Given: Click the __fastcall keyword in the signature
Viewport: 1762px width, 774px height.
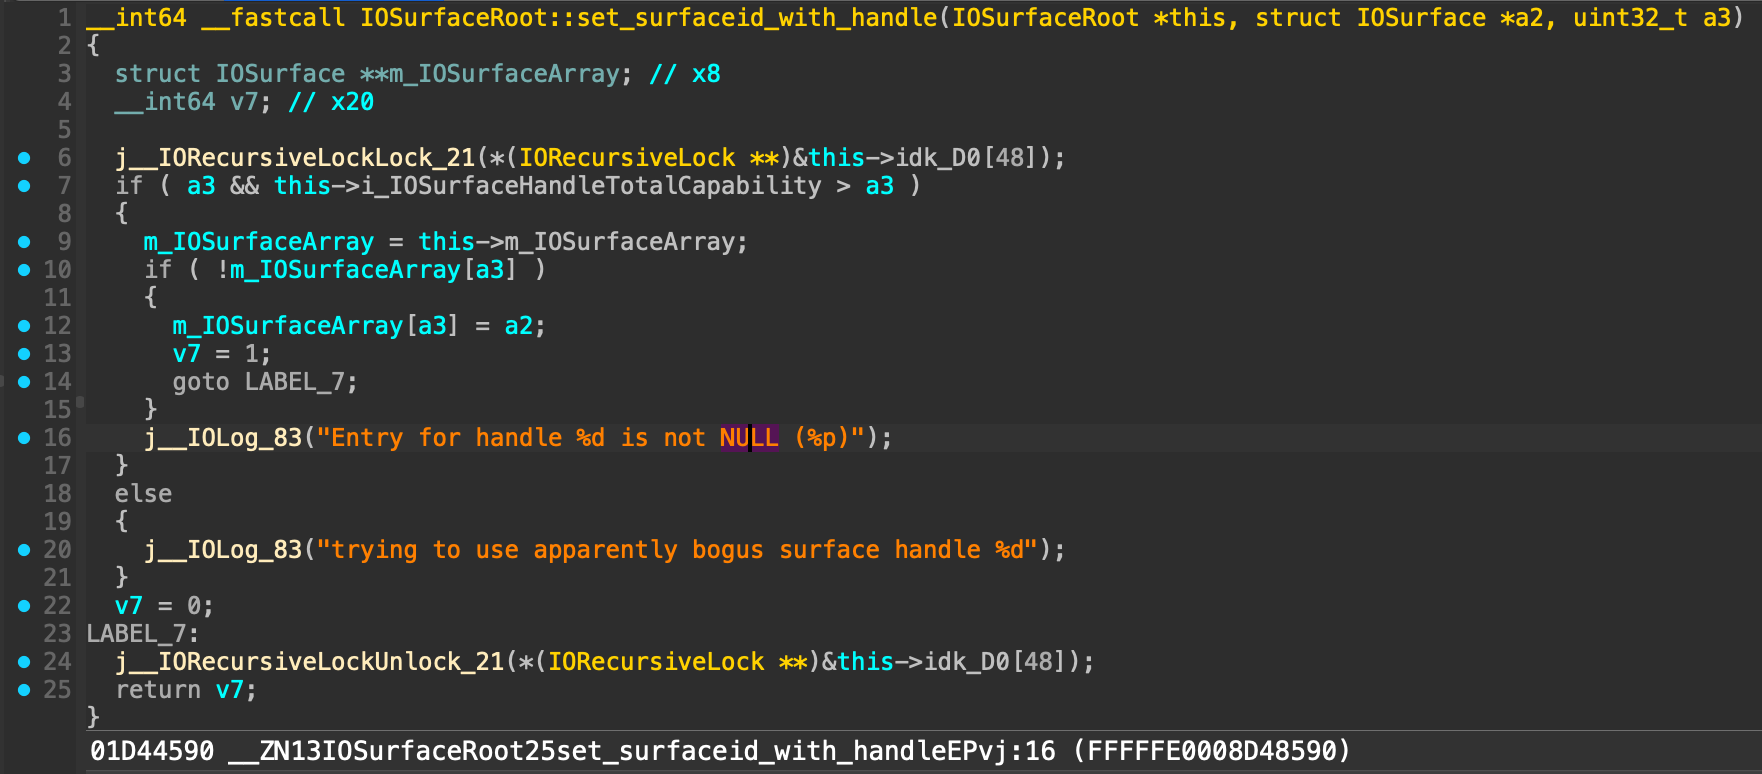Looking at the screenshot, I should (x=273, y=18).
